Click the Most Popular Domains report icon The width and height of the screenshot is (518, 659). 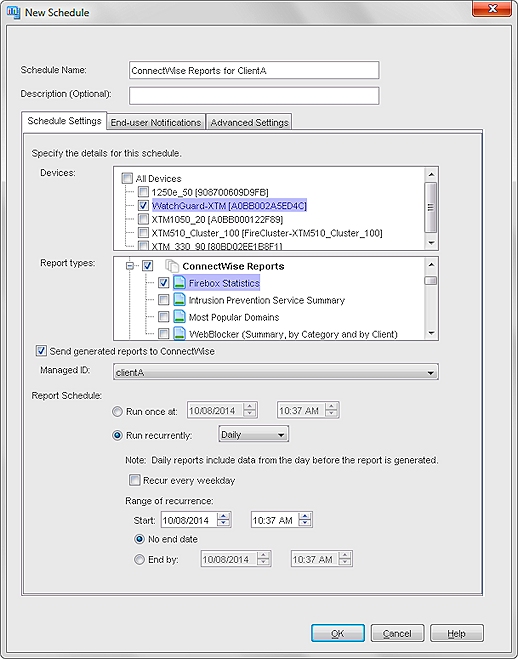[x=179, y=316]
